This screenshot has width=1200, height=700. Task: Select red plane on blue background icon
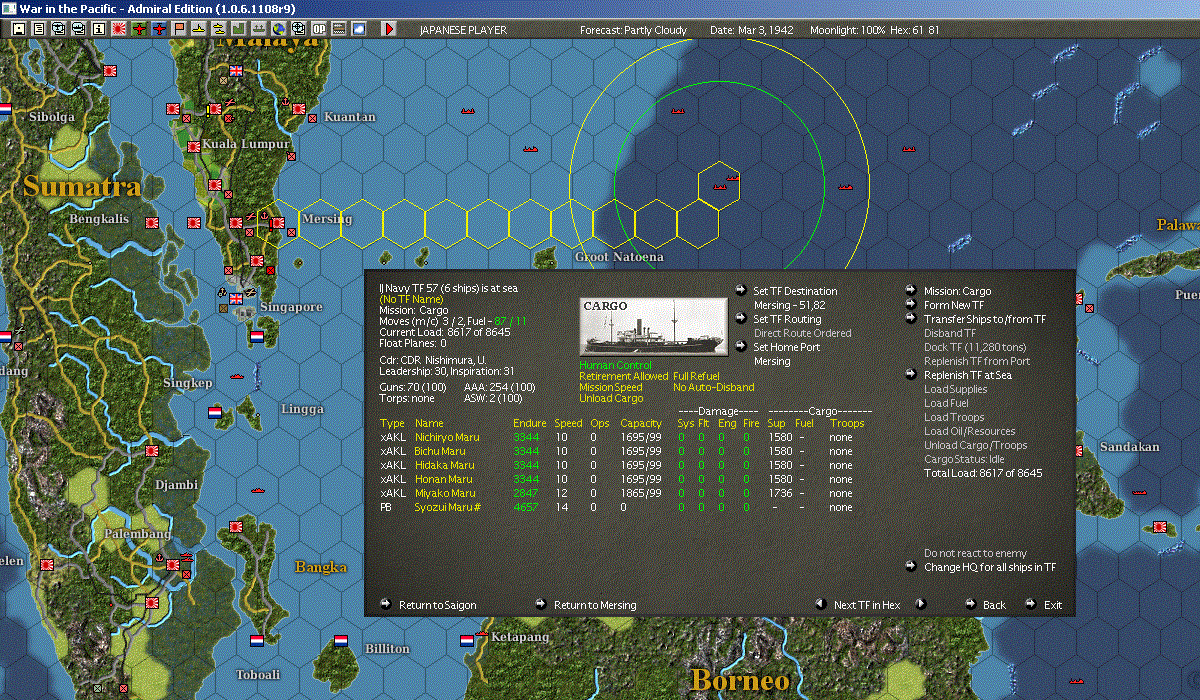pos(159,29)
